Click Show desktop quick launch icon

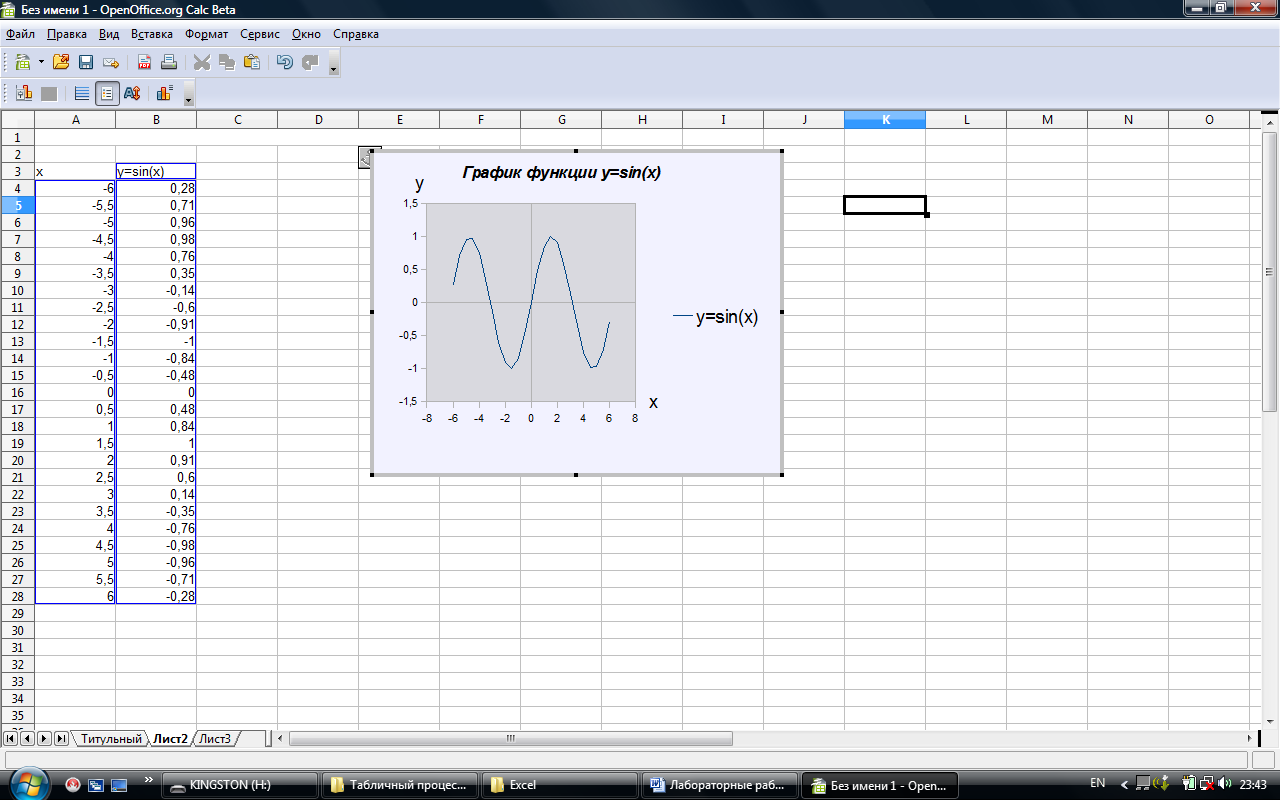click(x=118, y=784)
